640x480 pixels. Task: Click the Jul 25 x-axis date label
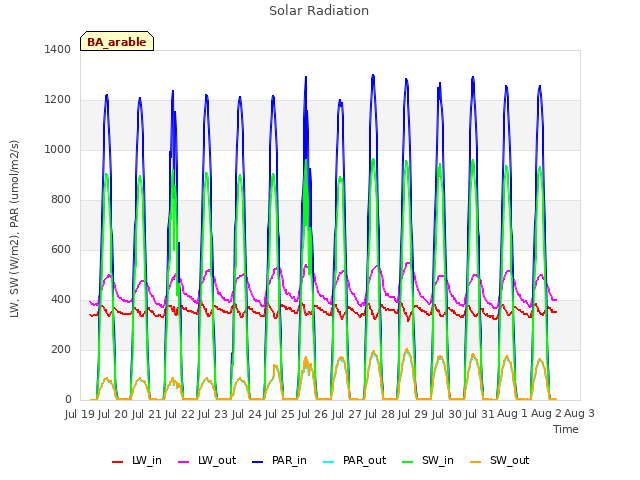[x=280, y=414]
